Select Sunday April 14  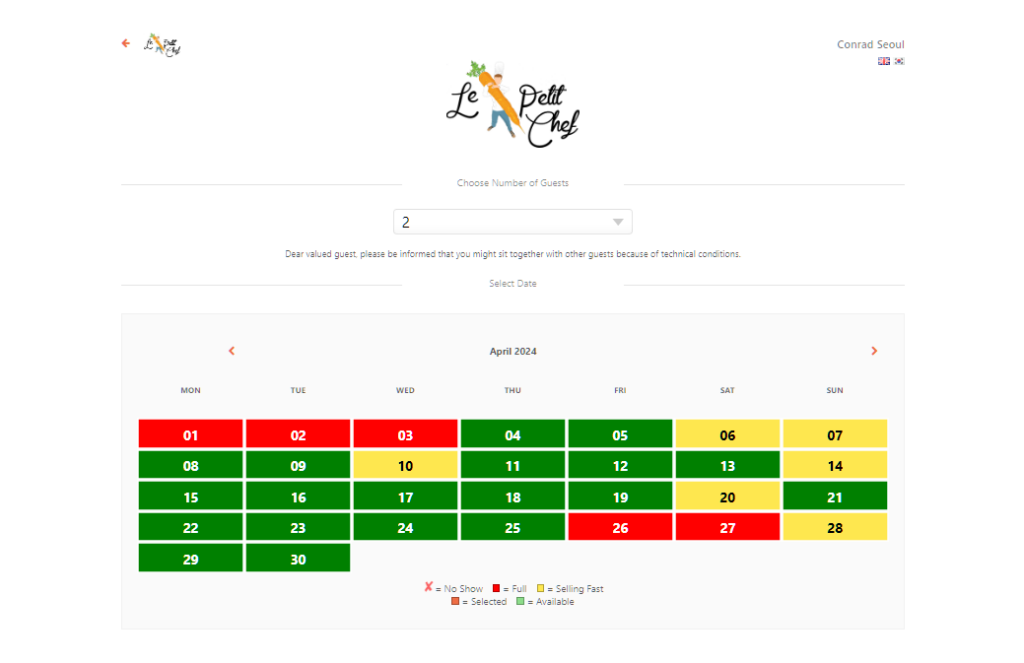[835, 464]
